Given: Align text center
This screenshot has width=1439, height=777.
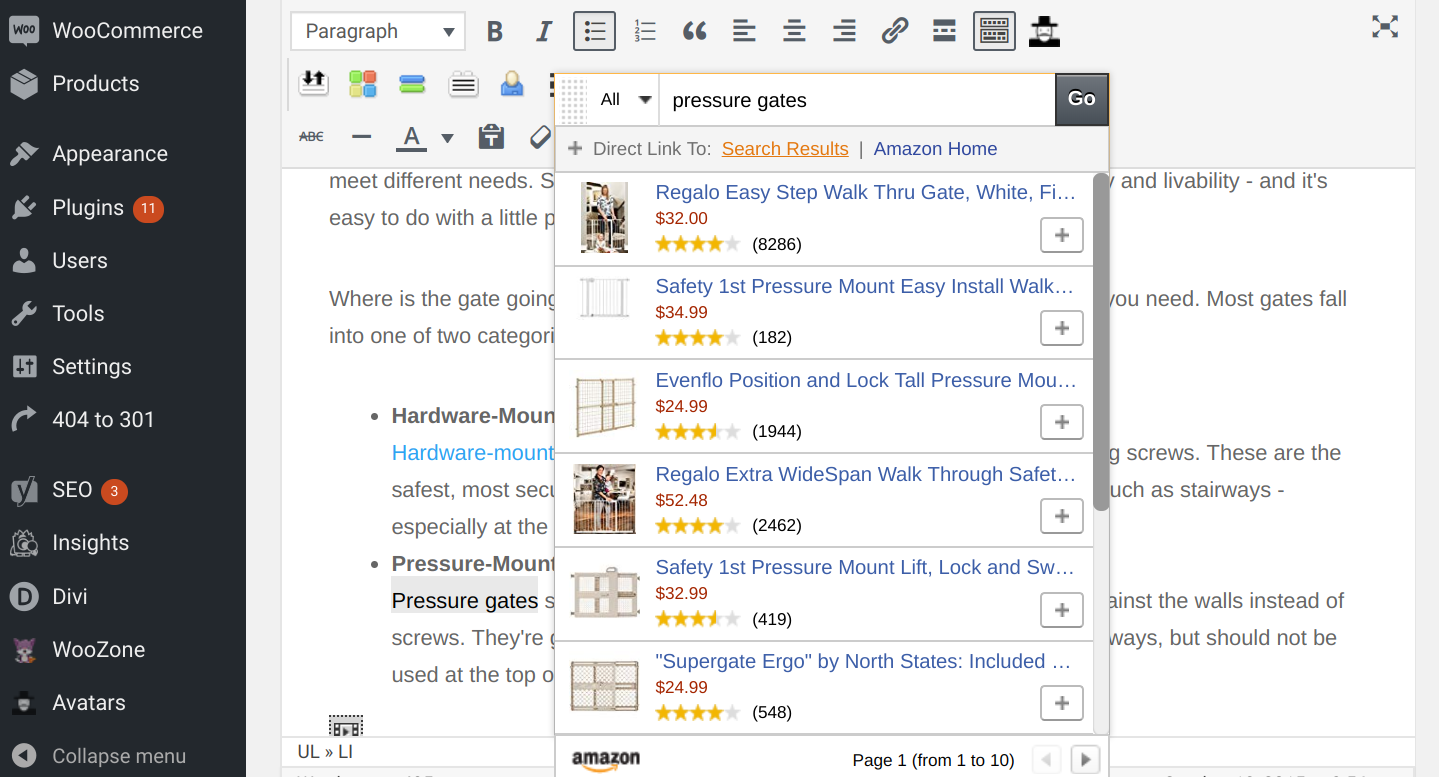Looking at the screenshot, I should [794, 32].
